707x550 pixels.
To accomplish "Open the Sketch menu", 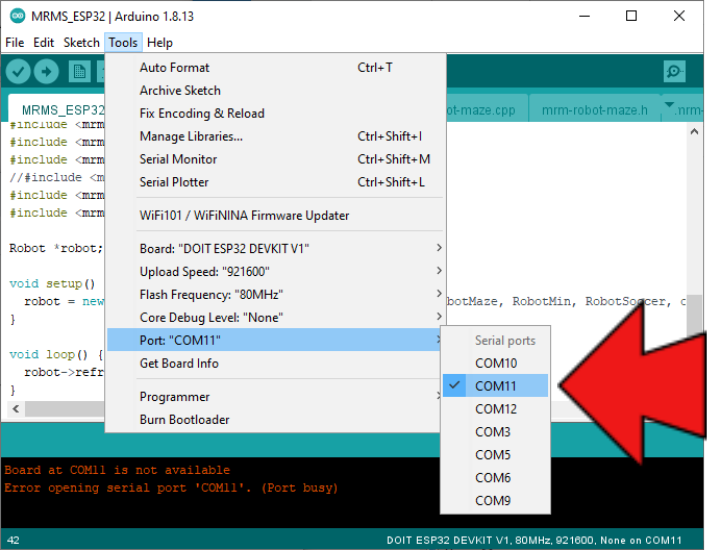I will click(81, 43).
